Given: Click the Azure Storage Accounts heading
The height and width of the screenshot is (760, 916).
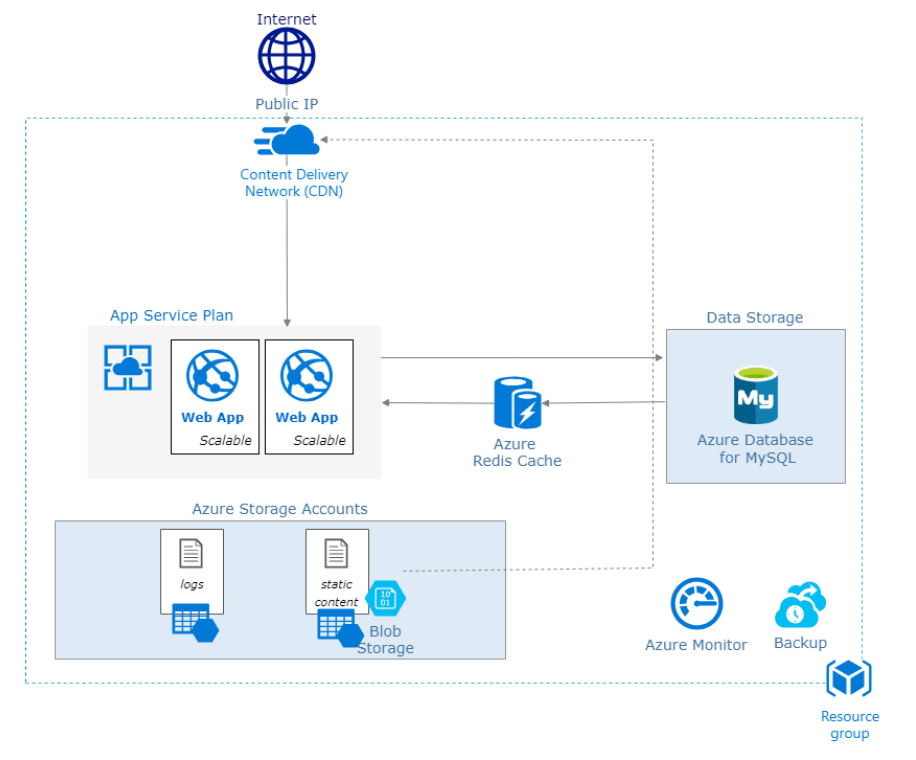Looking at the screenshot, I should coord(280,509).
